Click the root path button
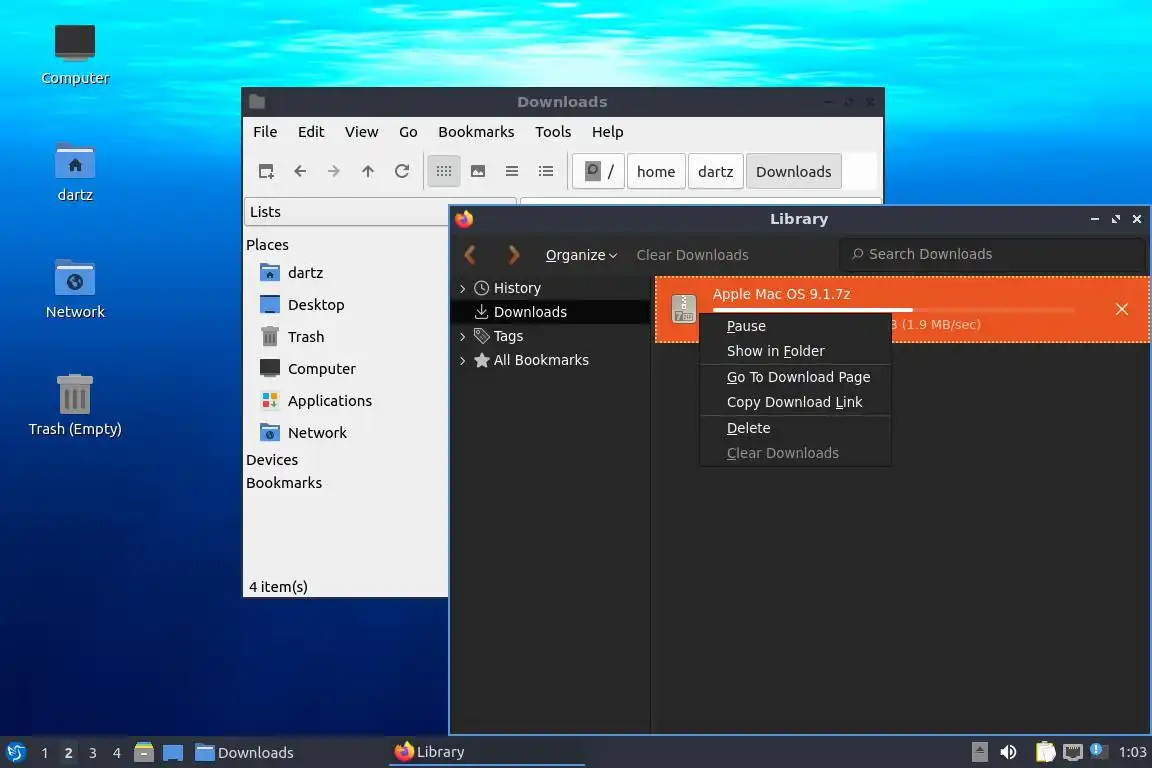 point(599,171)
